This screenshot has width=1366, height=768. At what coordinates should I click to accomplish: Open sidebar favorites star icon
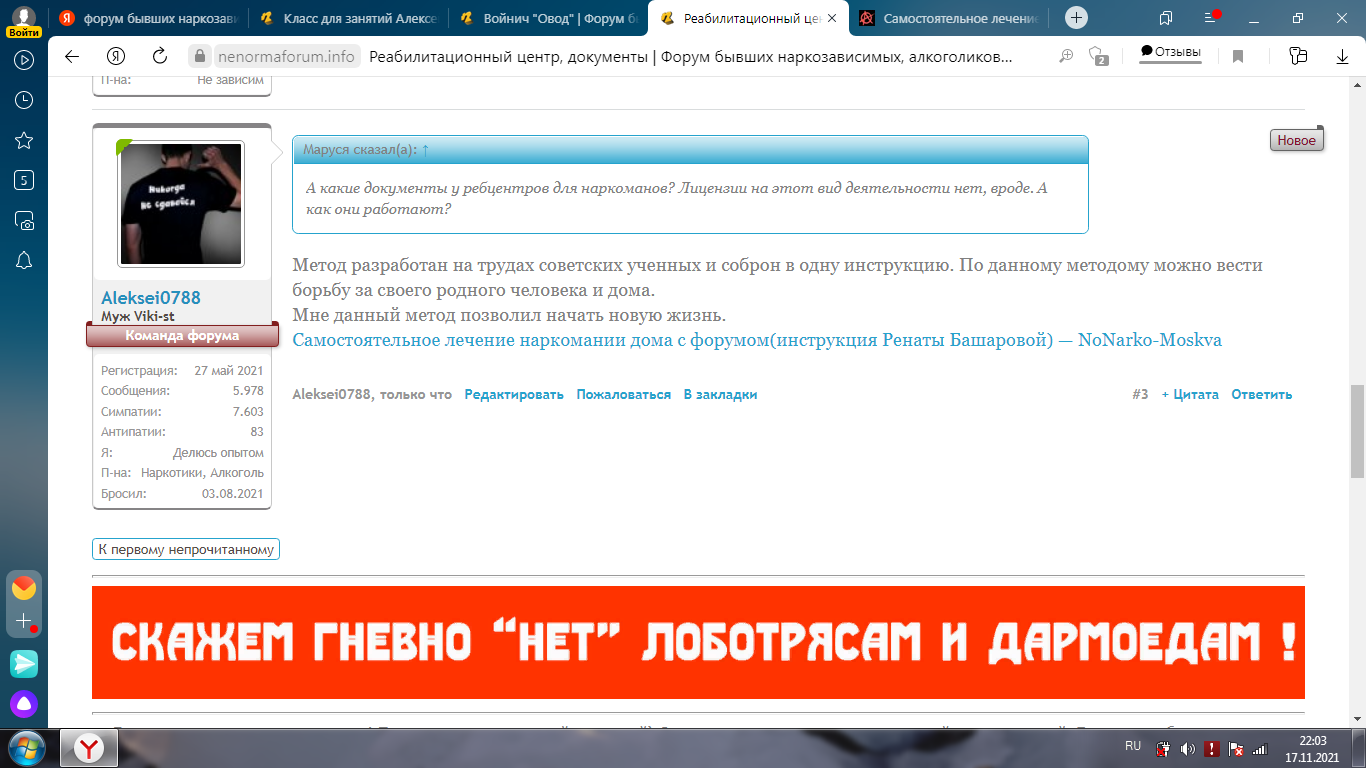click(24, 140)
